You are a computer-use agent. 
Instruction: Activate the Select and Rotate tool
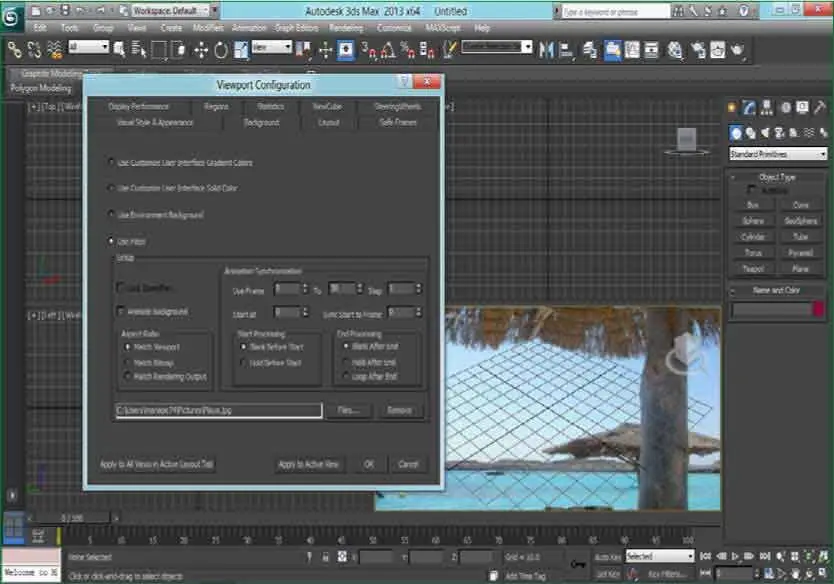coord(221,50)
